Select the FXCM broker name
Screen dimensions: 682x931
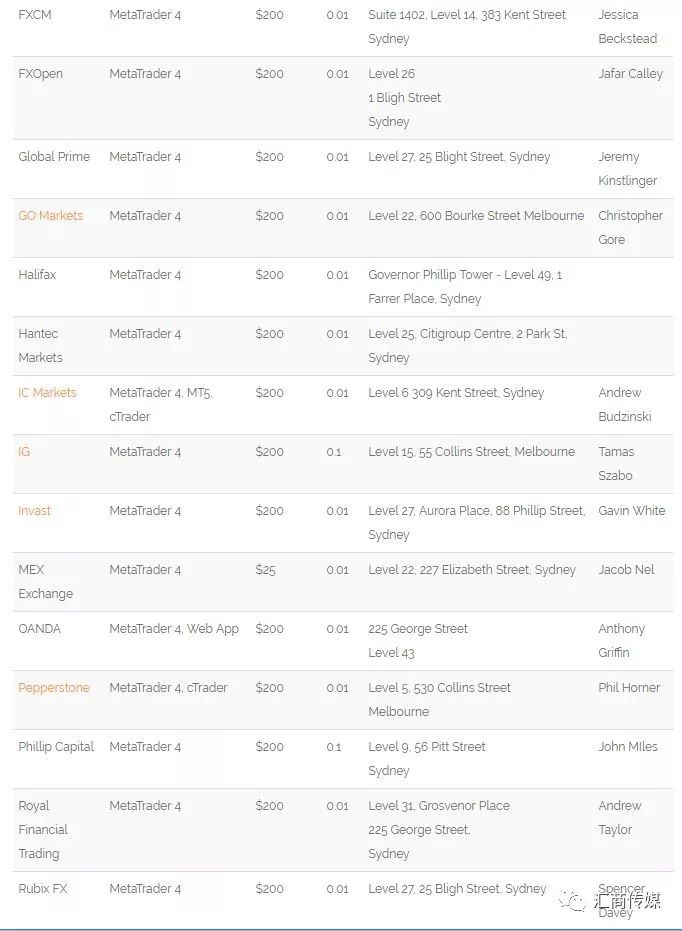click(34, 15)
